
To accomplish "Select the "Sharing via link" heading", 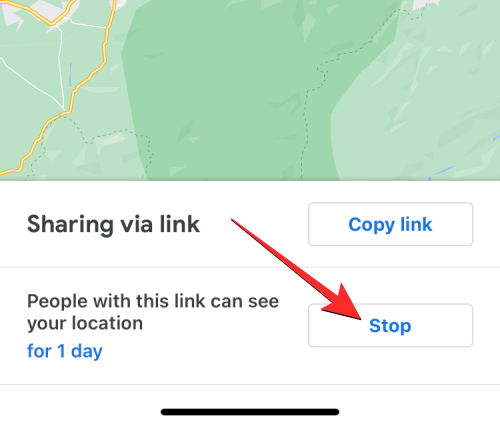I will click(x=113, y=224).
